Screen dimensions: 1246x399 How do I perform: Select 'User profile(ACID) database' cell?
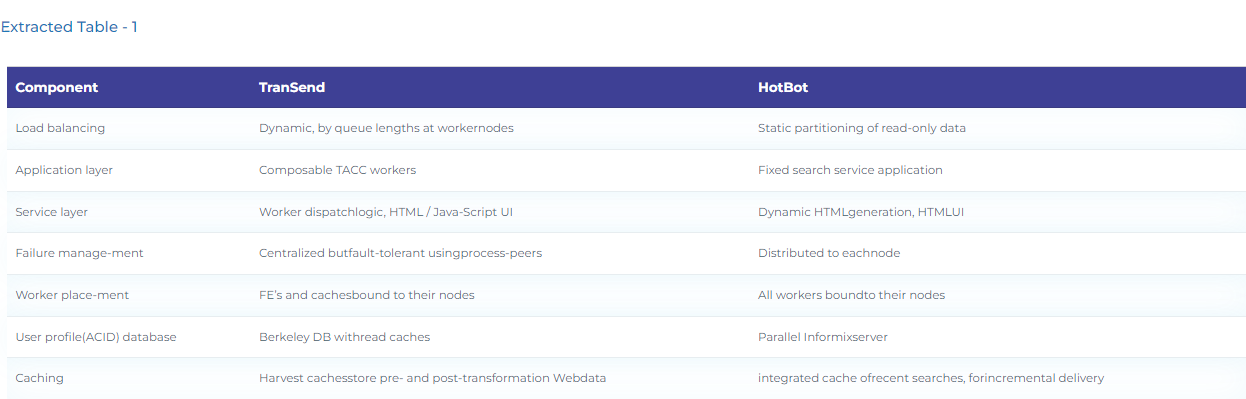pyautogui.click(x=96, y=337)
